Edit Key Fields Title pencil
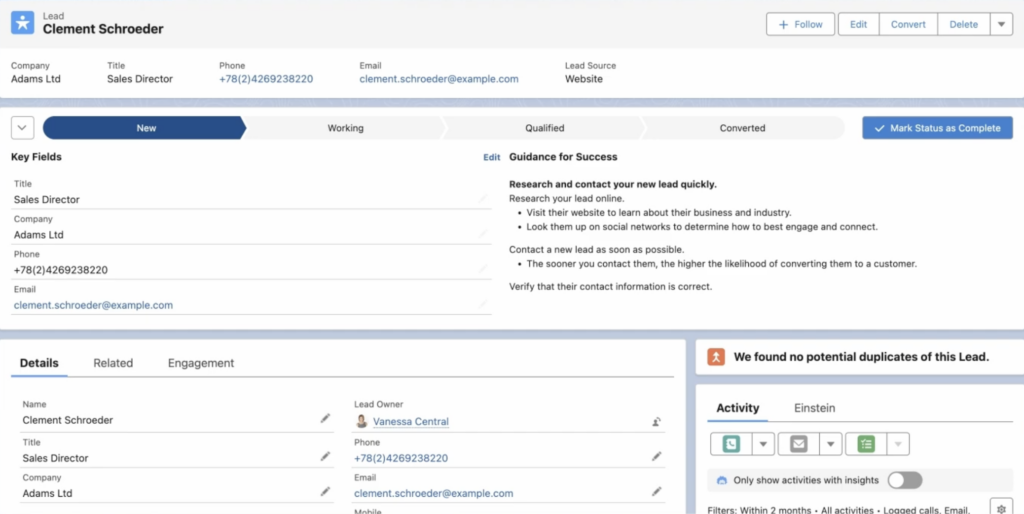Viewport: 1024px width, 514px height. point(483,199)
